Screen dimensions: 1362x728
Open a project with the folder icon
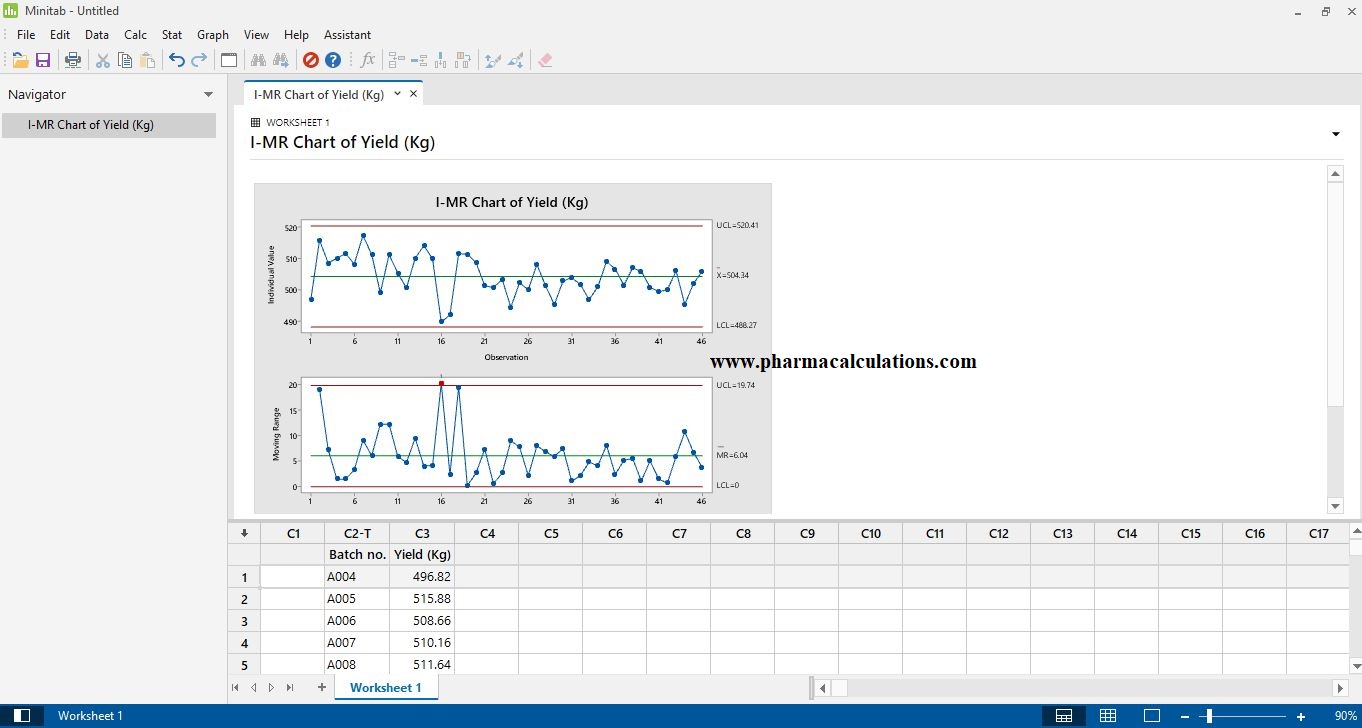tap(20, 60)
